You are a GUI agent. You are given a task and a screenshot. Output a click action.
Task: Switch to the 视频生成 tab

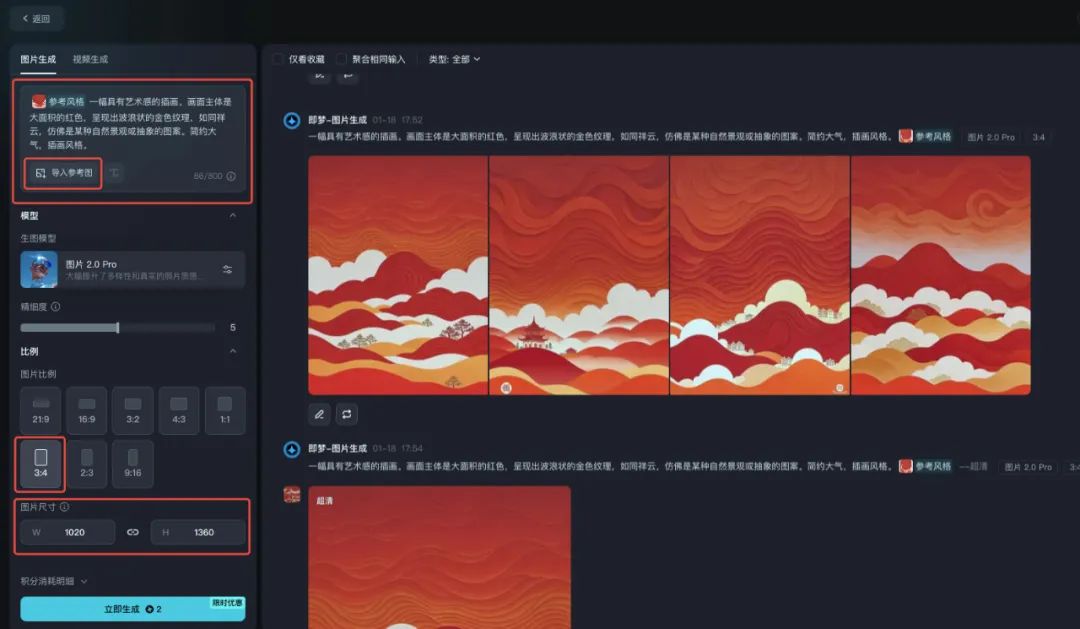(x=90, y=59)
